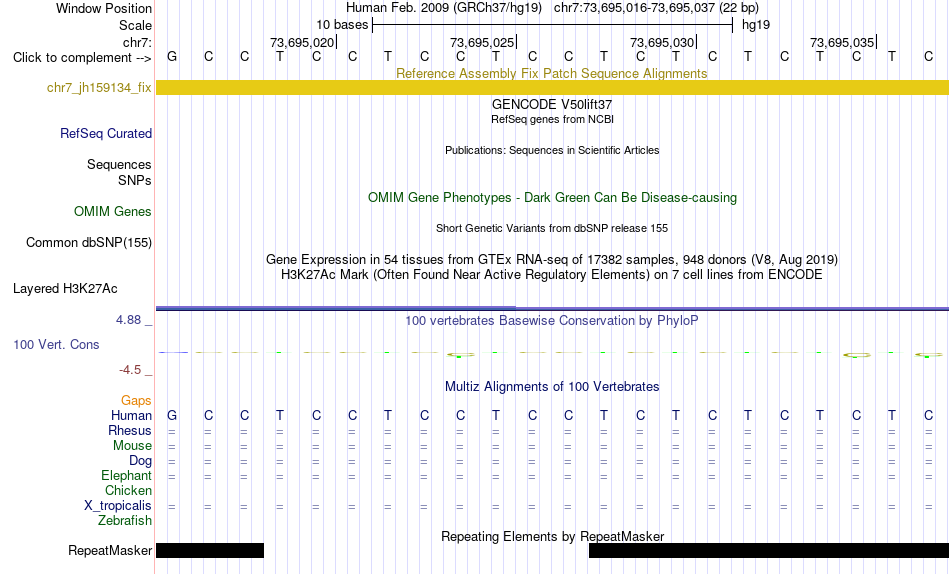Select the Mouse species row label
Screen dimensions: 950x574
tap(132, 446)
